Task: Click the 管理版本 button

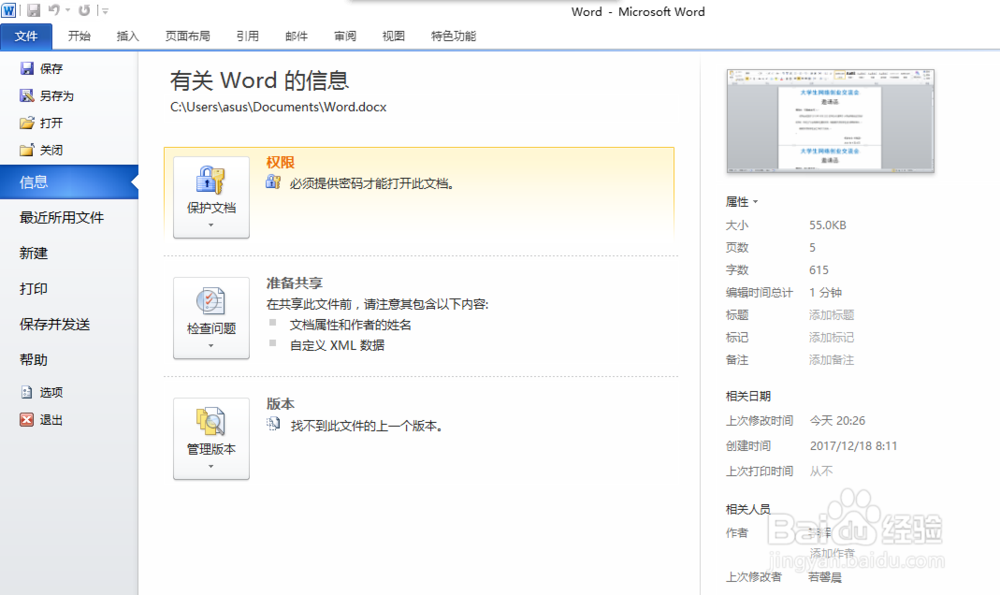Action: pyautogui.click(x=211, y=439)
